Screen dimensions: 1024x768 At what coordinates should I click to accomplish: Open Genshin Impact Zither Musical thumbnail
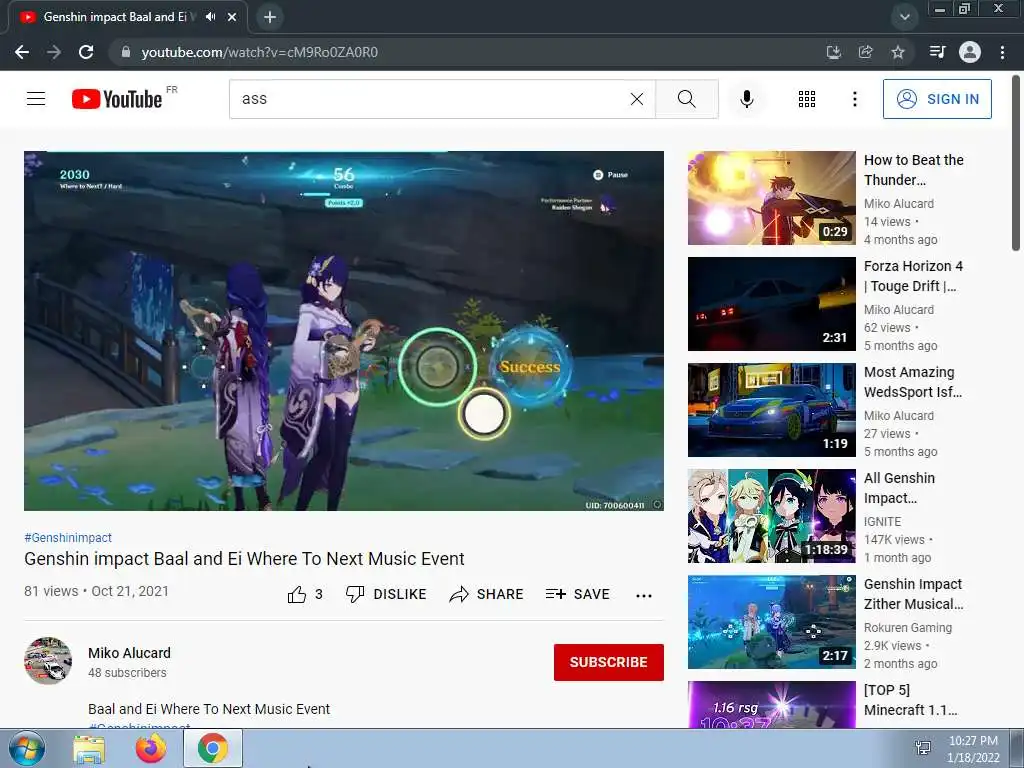click(771, 622)
